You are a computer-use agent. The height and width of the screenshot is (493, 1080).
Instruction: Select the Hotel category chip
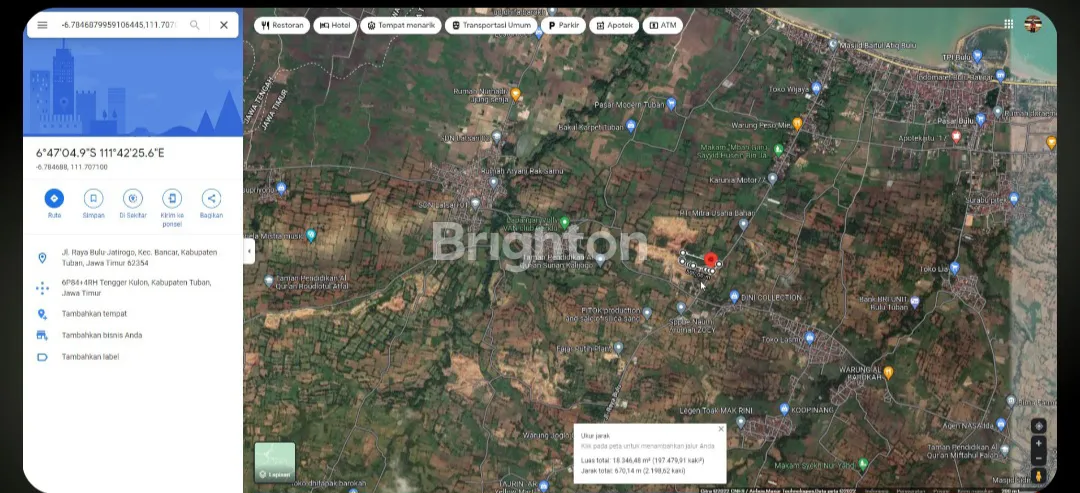point(336,25)
